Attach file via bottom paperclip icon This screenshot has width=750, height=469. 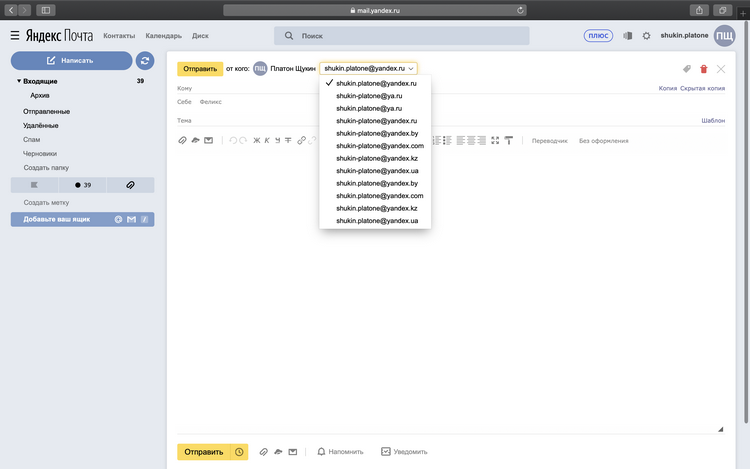tap(264, 452)
